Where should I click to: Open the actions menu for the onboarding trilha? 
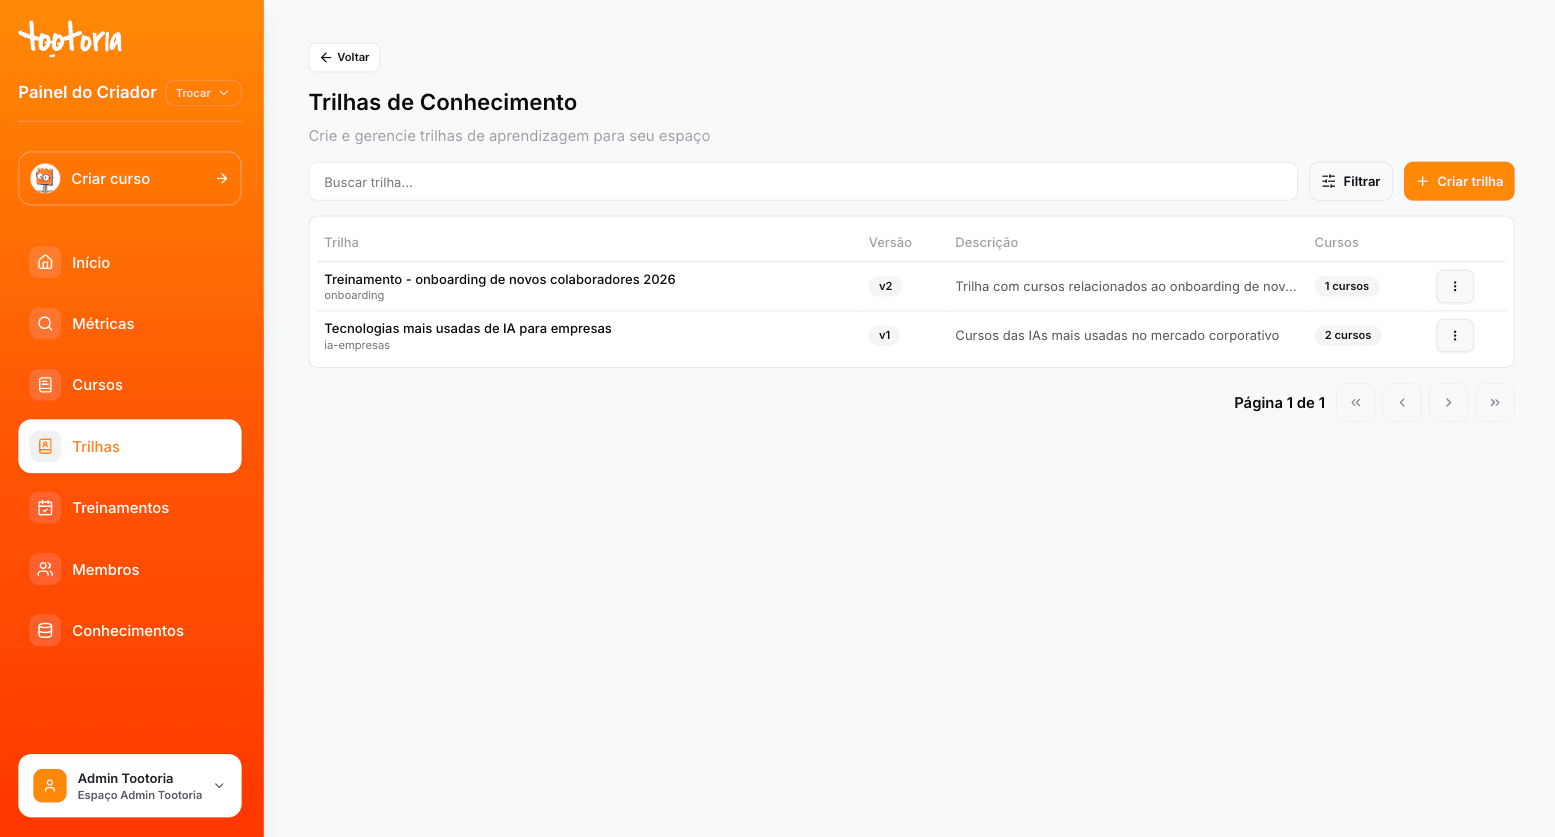(1455, 286)
